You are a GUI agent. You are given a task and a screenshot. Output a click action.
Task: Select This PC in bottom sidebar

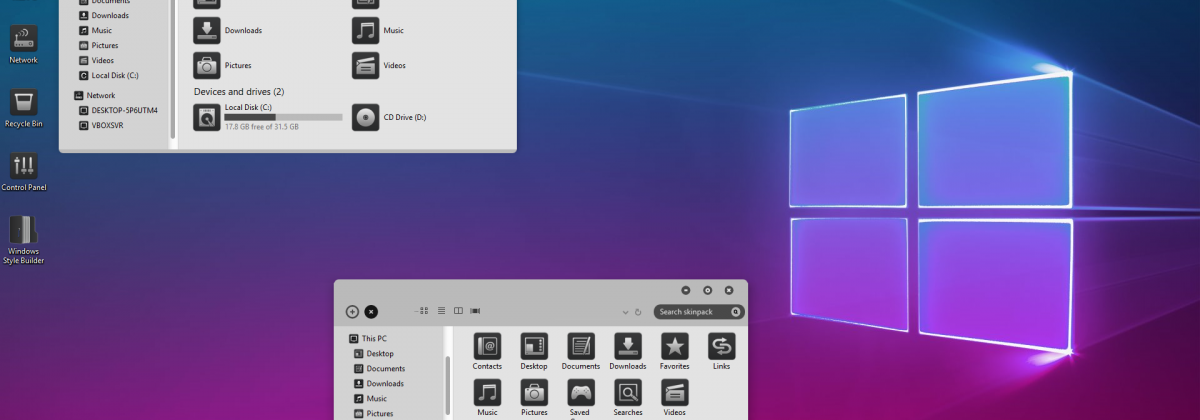click(368, 339)
